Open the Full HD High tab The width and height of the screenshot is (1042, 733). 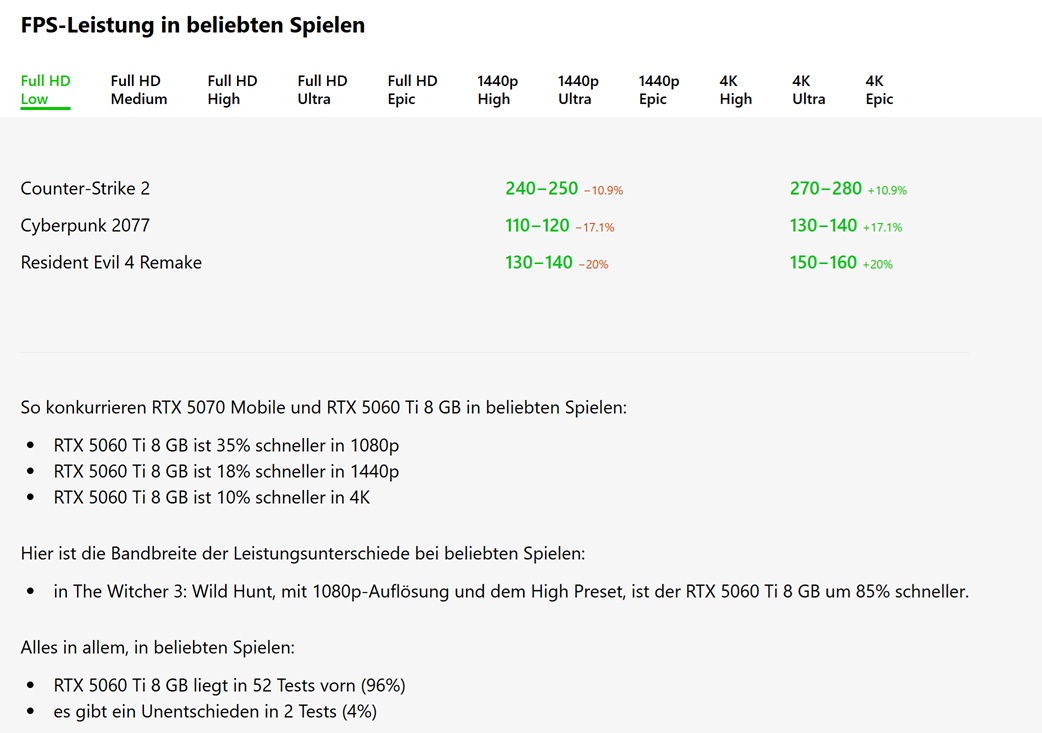[x=232, y=90]
